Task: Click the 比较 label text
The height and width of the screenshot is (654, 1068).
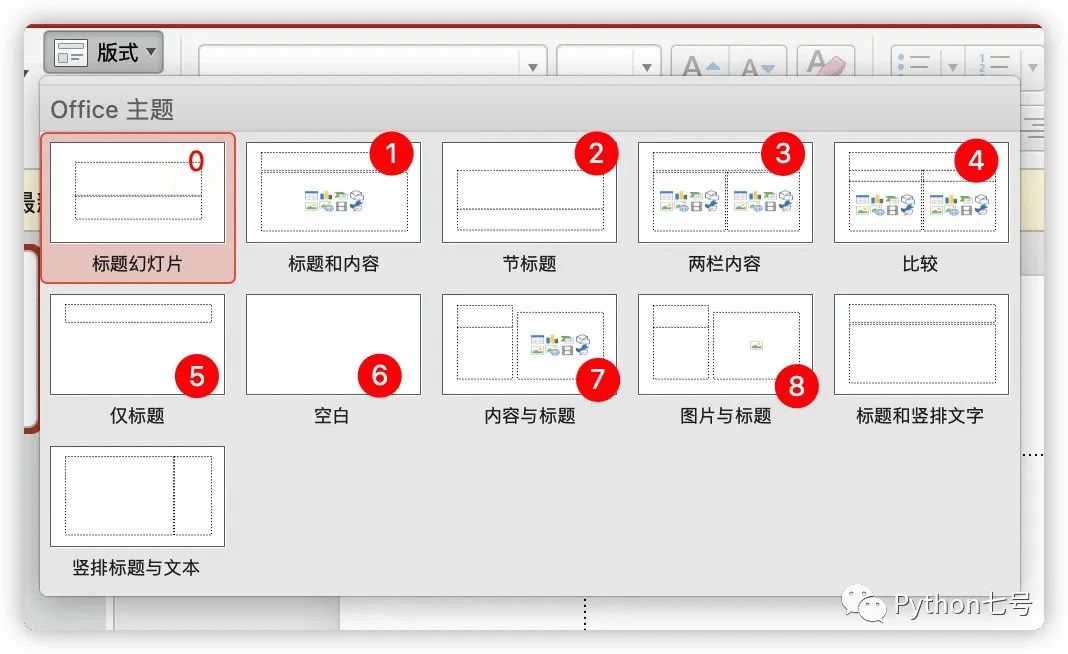Action: pos(920,264)
